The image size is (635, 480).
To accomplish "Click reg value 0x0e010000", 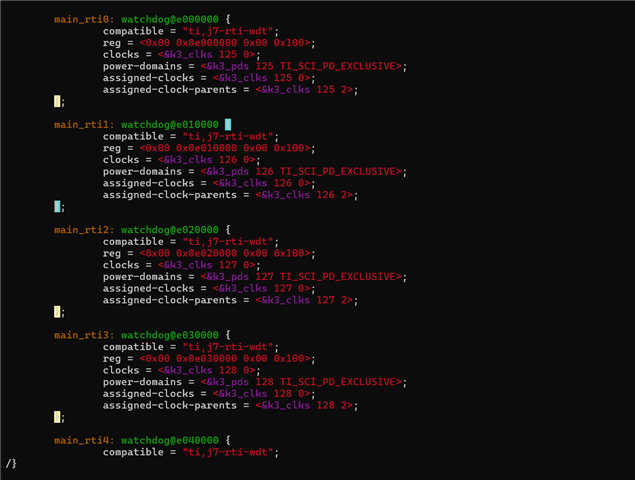I will point(207,148).
